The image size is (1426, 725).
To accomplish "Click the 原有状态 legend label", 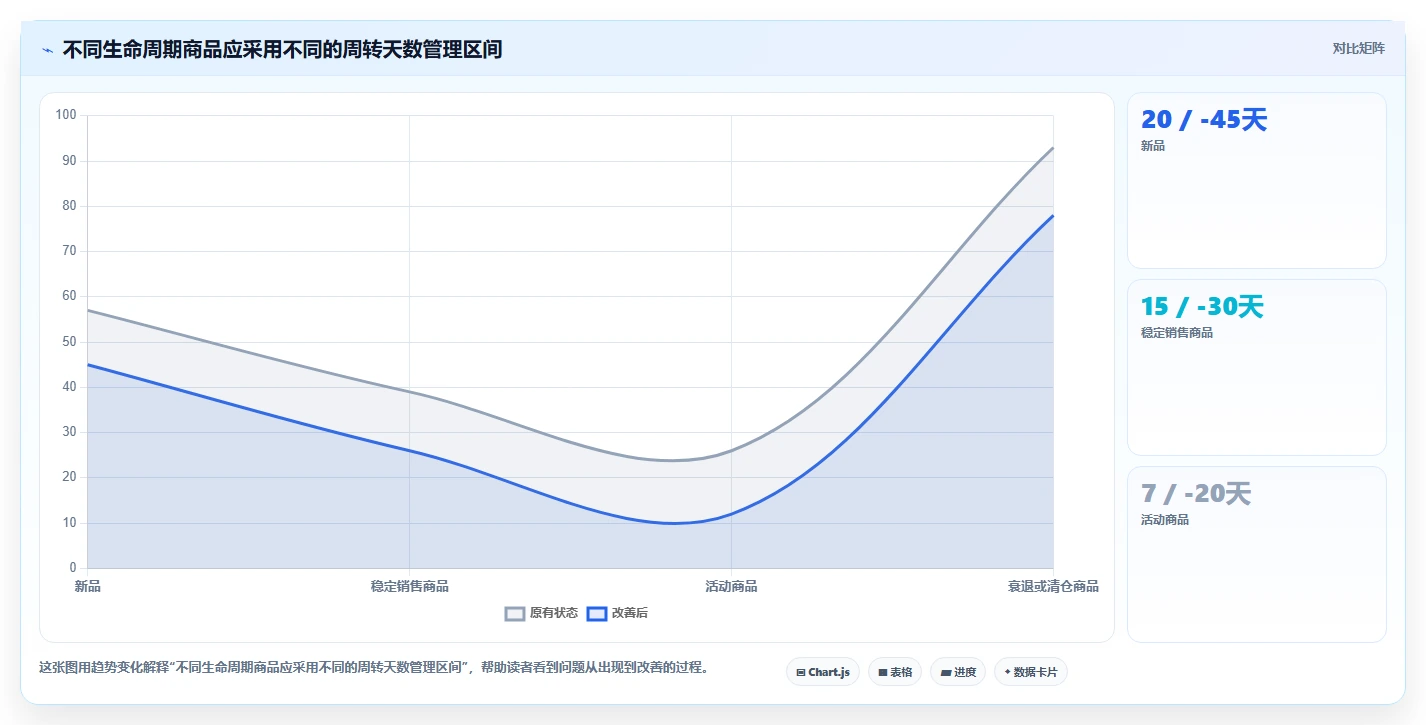I will tap(554, 613).
